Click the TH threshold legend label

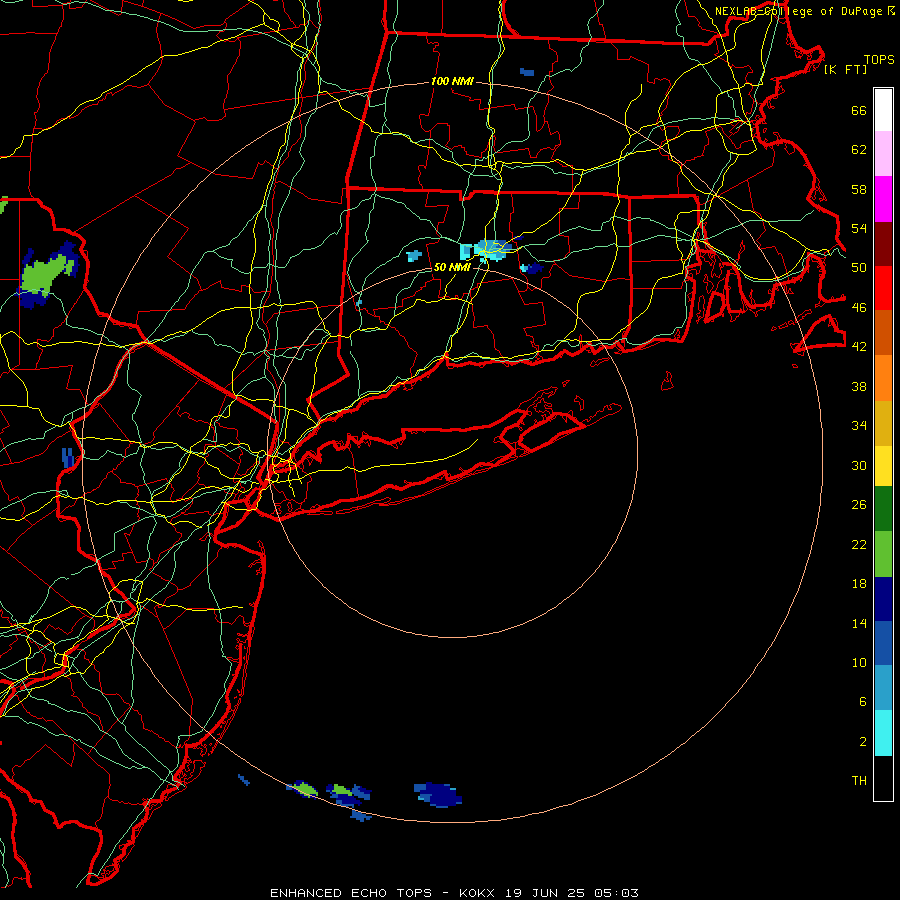point(859,780)
